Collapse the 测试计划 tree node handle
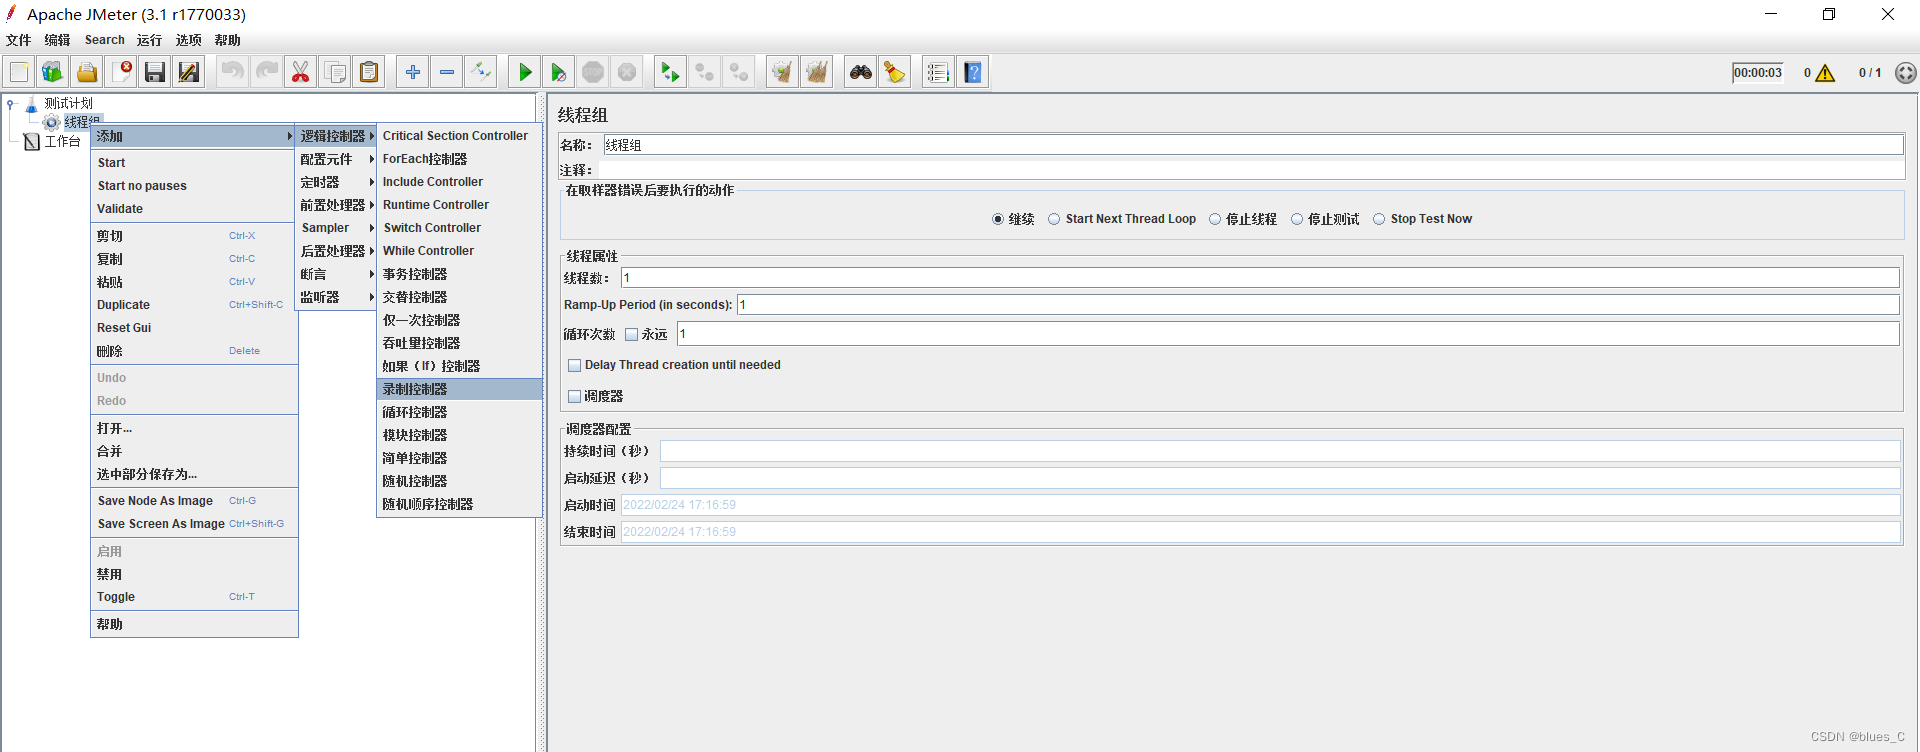Image resolution: width=1920 pixels, height=752 pixels. pos(11,103)
